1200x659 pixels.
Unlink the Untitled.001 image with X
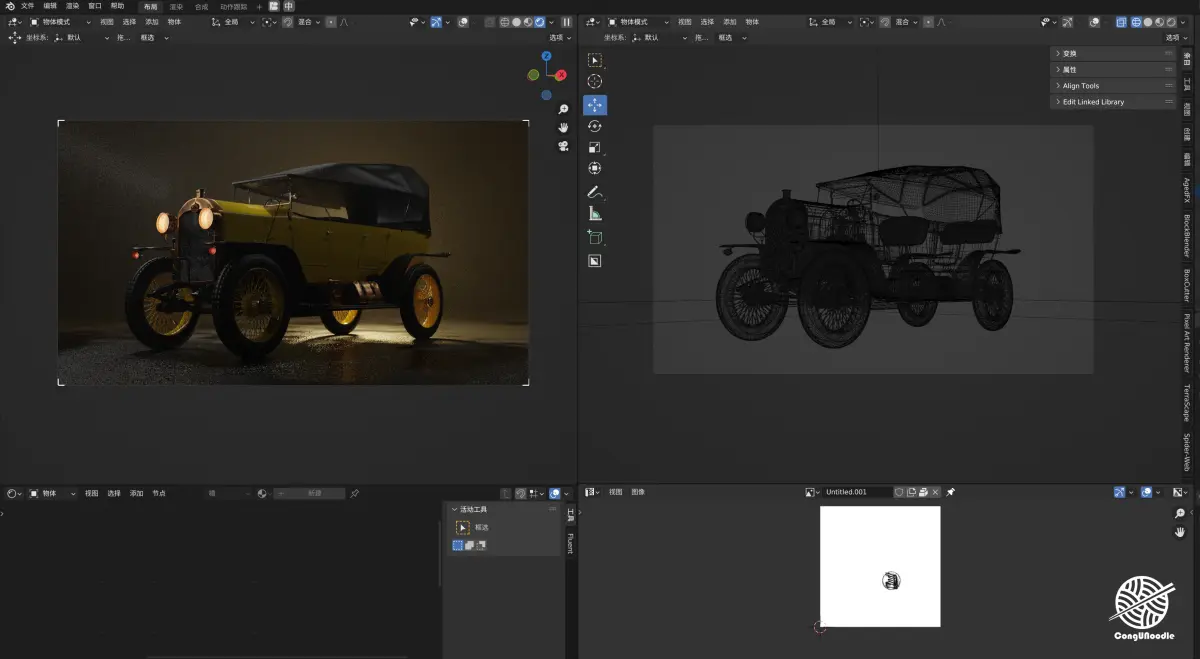point(936,492)
